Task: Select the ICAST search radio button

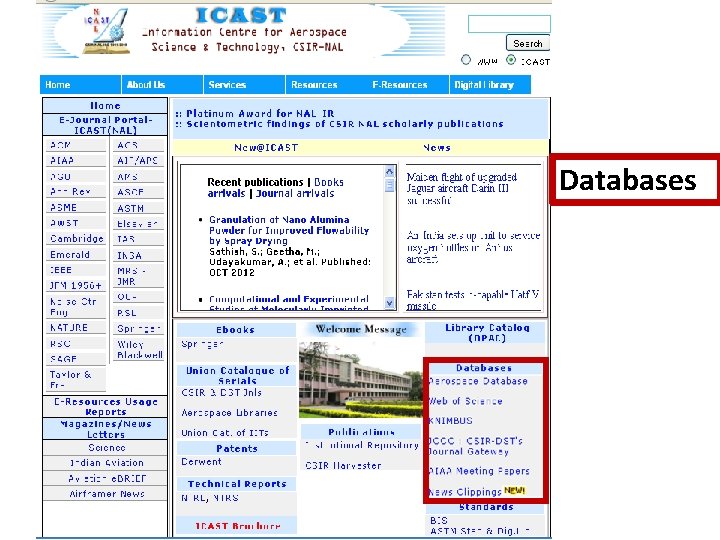Action: 511,60
